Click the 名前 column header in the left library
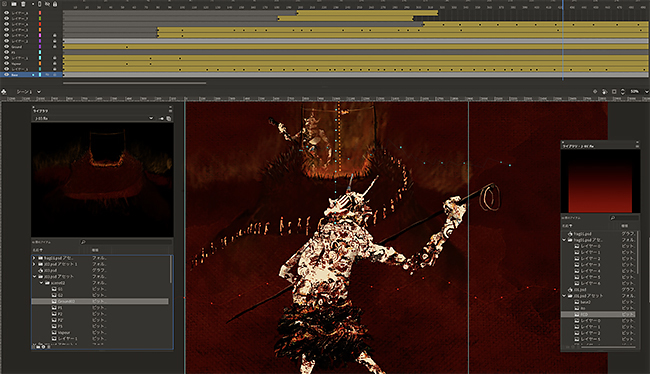 [x=38, y=250]
